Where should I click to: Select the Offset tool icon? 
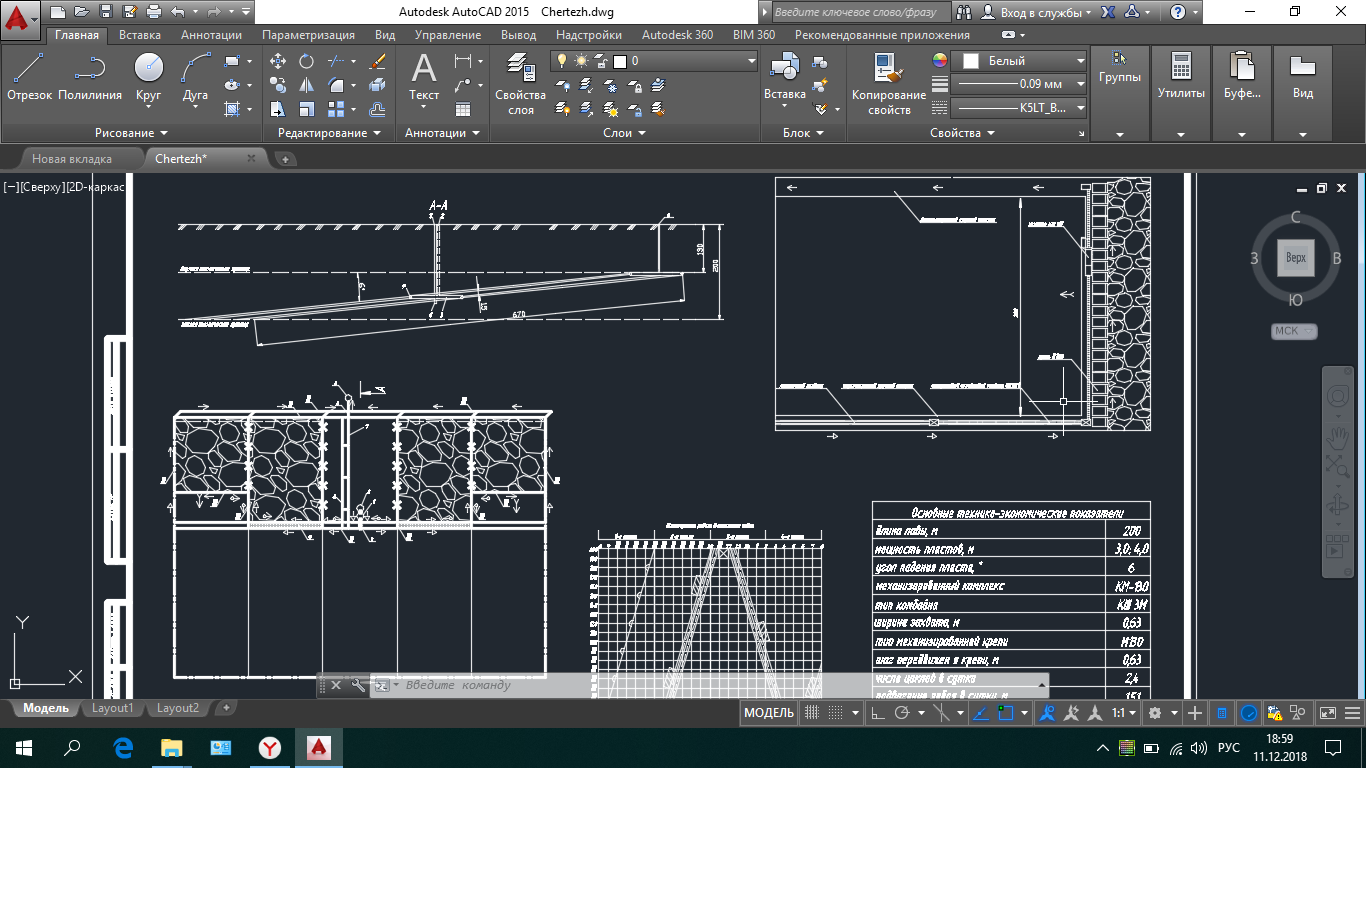coord(377,109)
